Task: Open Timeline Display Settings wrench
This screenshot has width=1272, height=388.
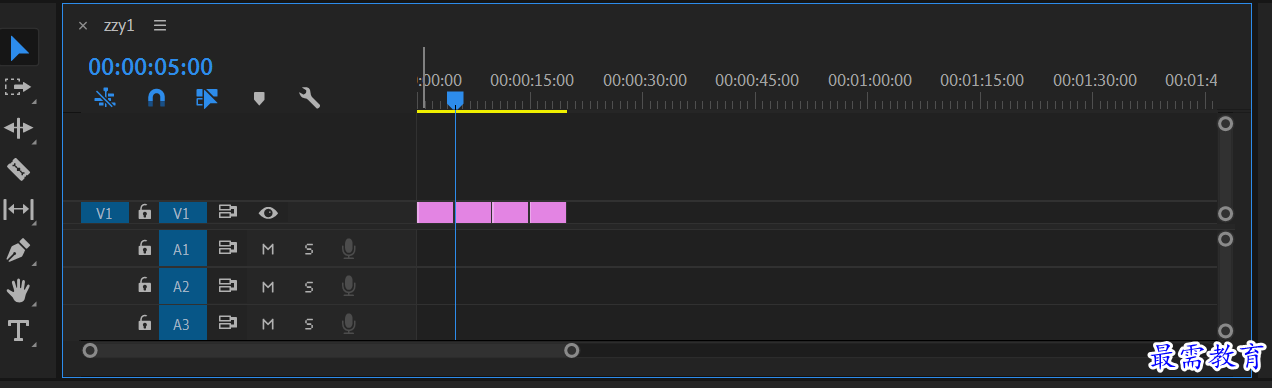Action: coord(310,98)
